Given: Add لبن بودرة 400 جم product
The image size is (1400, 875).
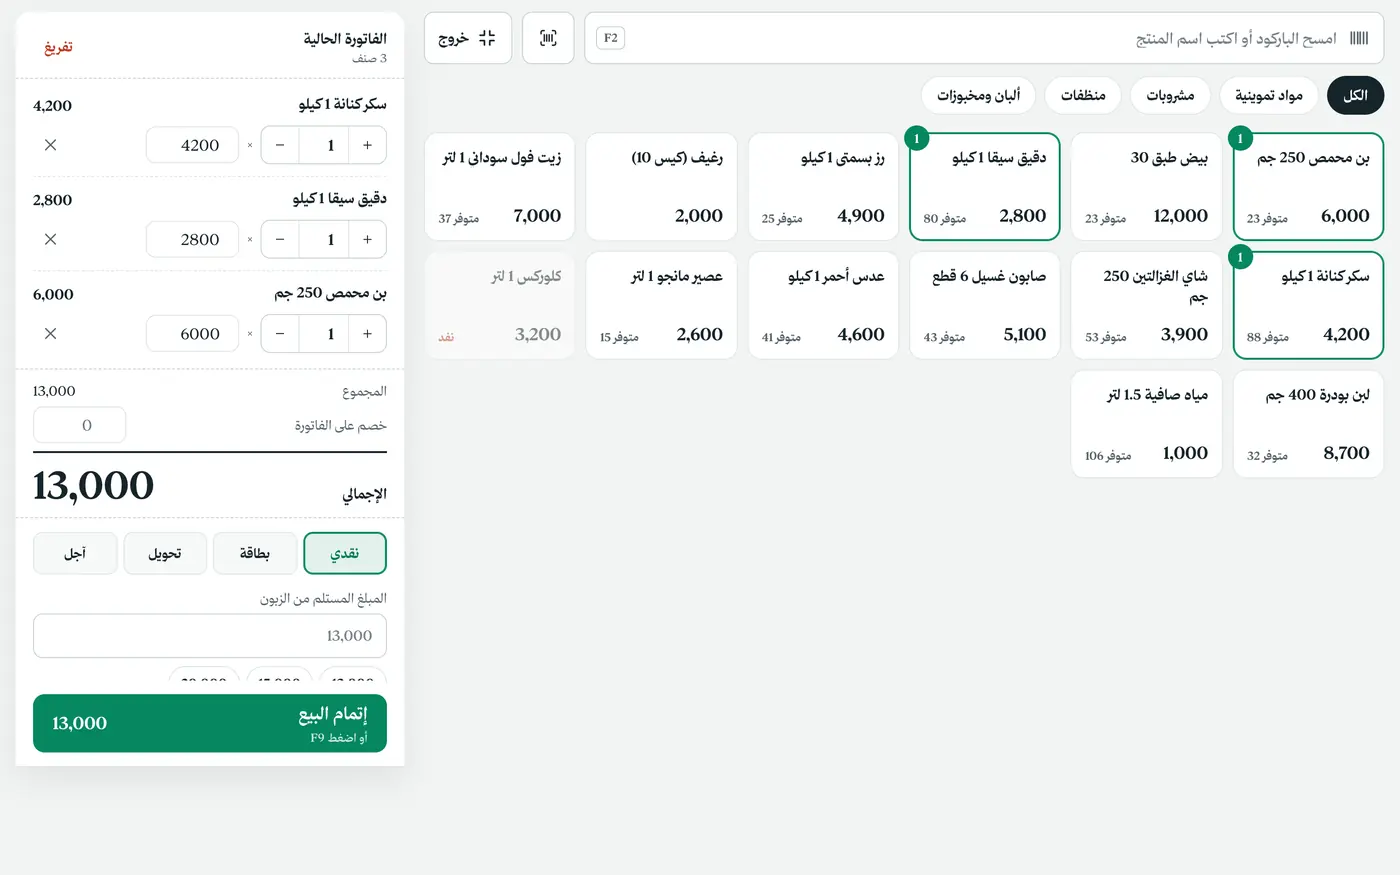Looking at the screenshot, I should coord(1309,424).
